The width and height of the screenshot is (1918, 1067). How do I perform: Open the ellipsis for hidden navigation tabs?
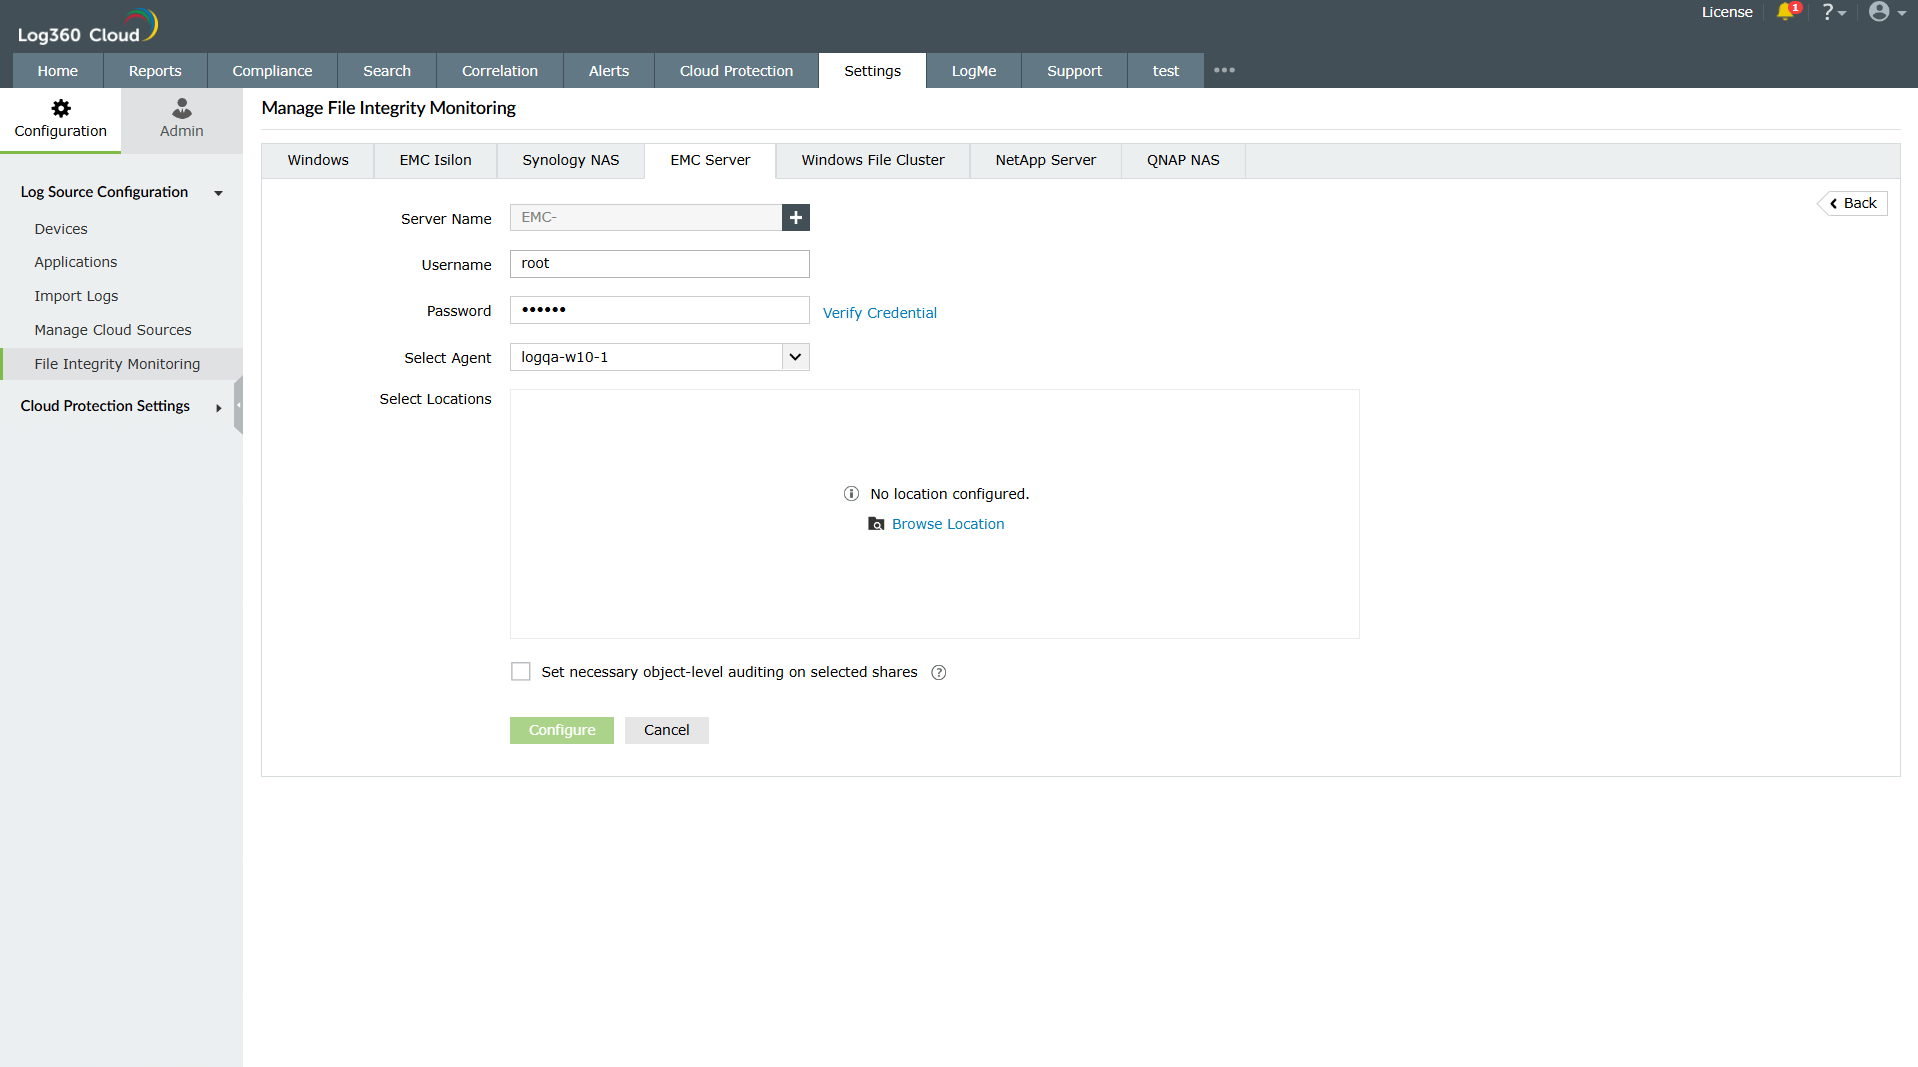point(1224,70)
